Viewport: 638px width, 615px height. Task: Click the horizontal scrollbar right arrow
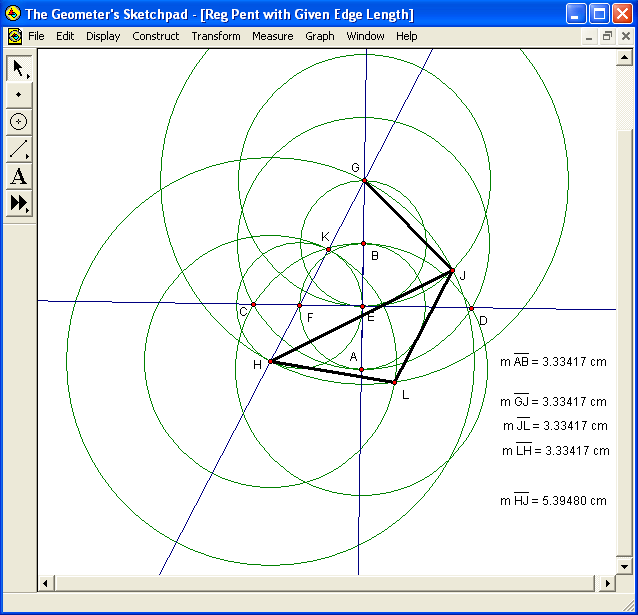click(608, 583)
